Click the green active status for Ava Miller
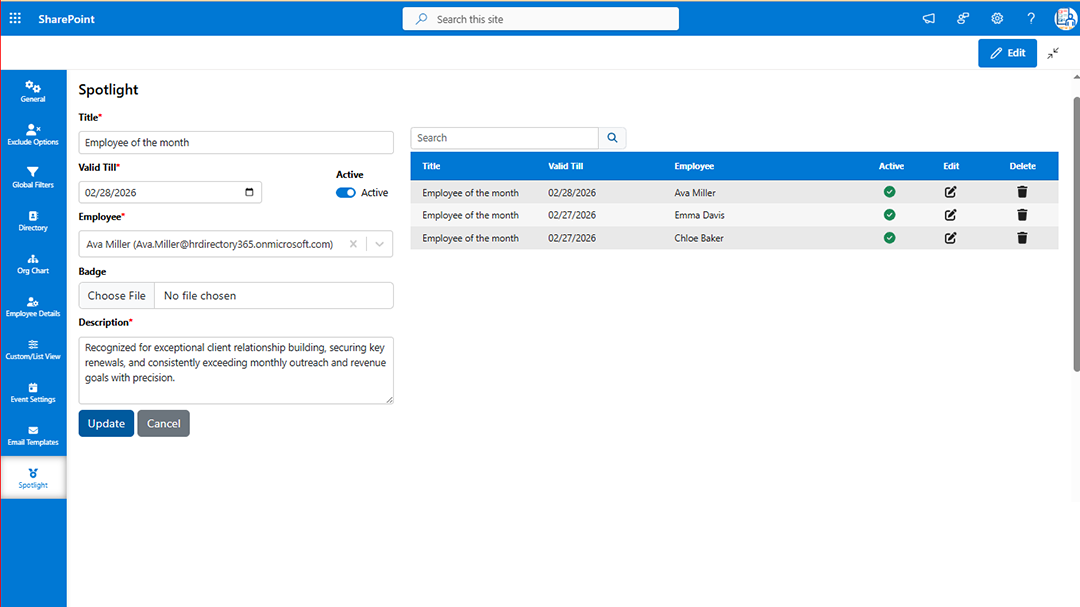 [890, 191]
